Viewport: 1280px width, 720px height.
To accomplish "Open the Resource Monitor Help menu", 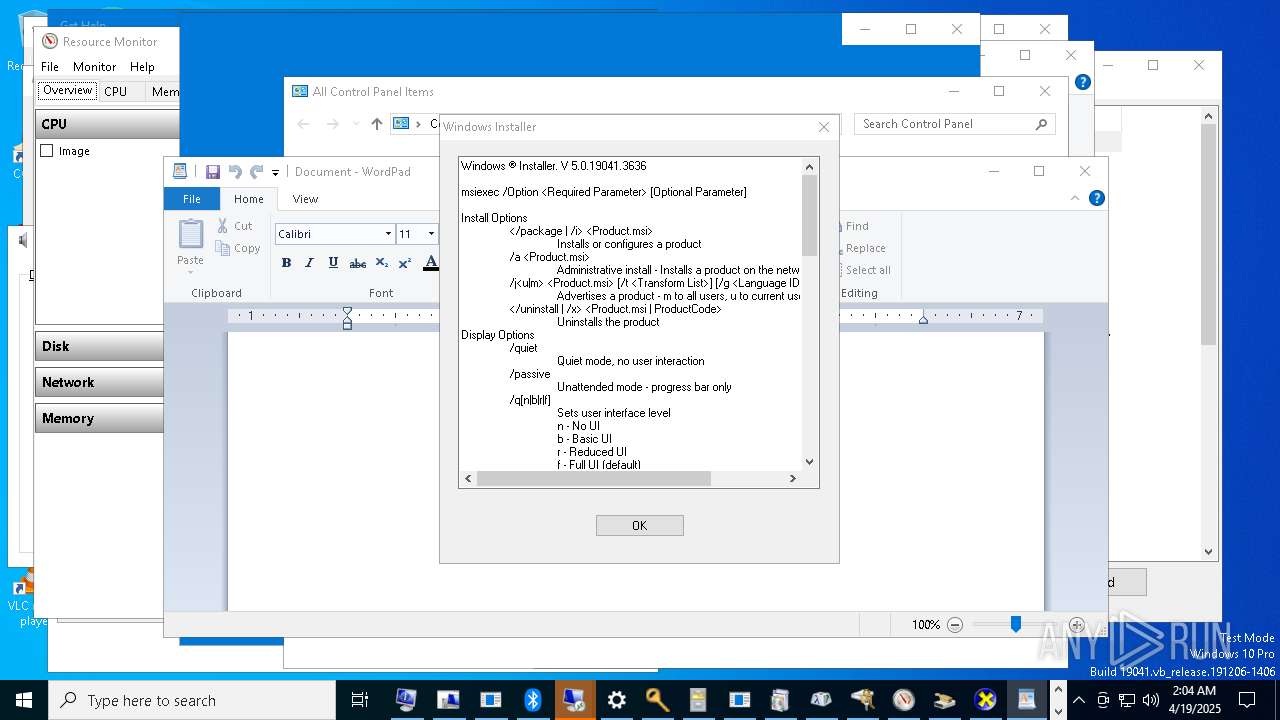I will [x=142, y=67].
